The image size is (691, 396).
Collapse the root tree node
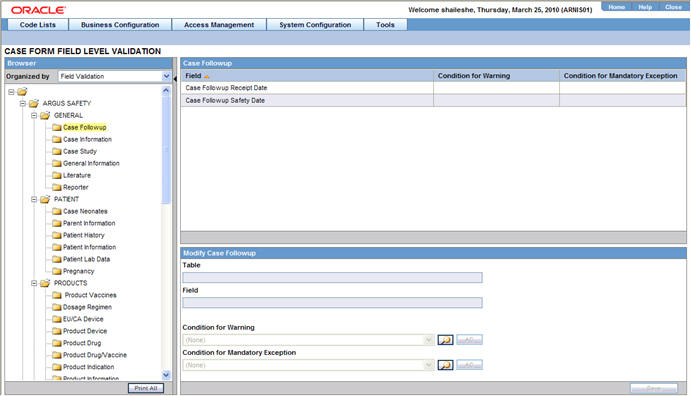tap(11, 92)
